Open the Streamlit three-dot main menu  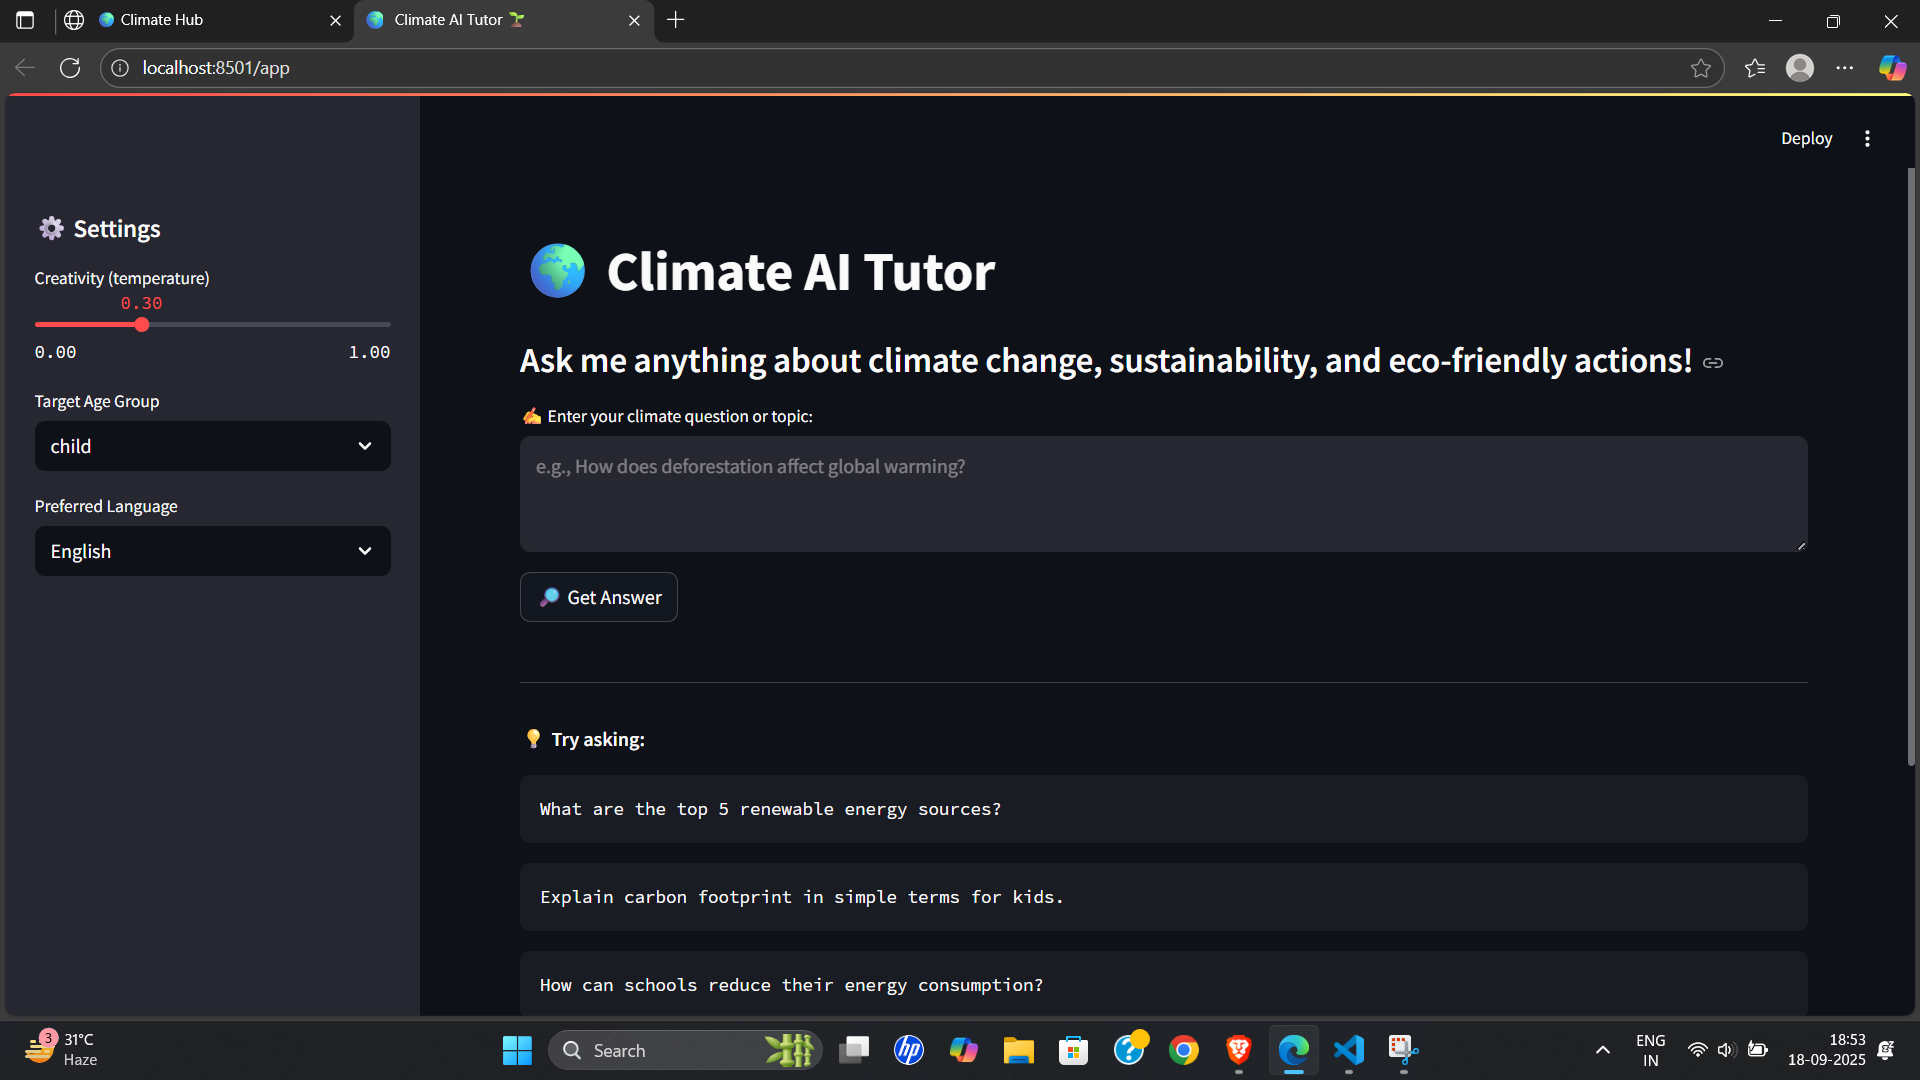coord(1867,139)
